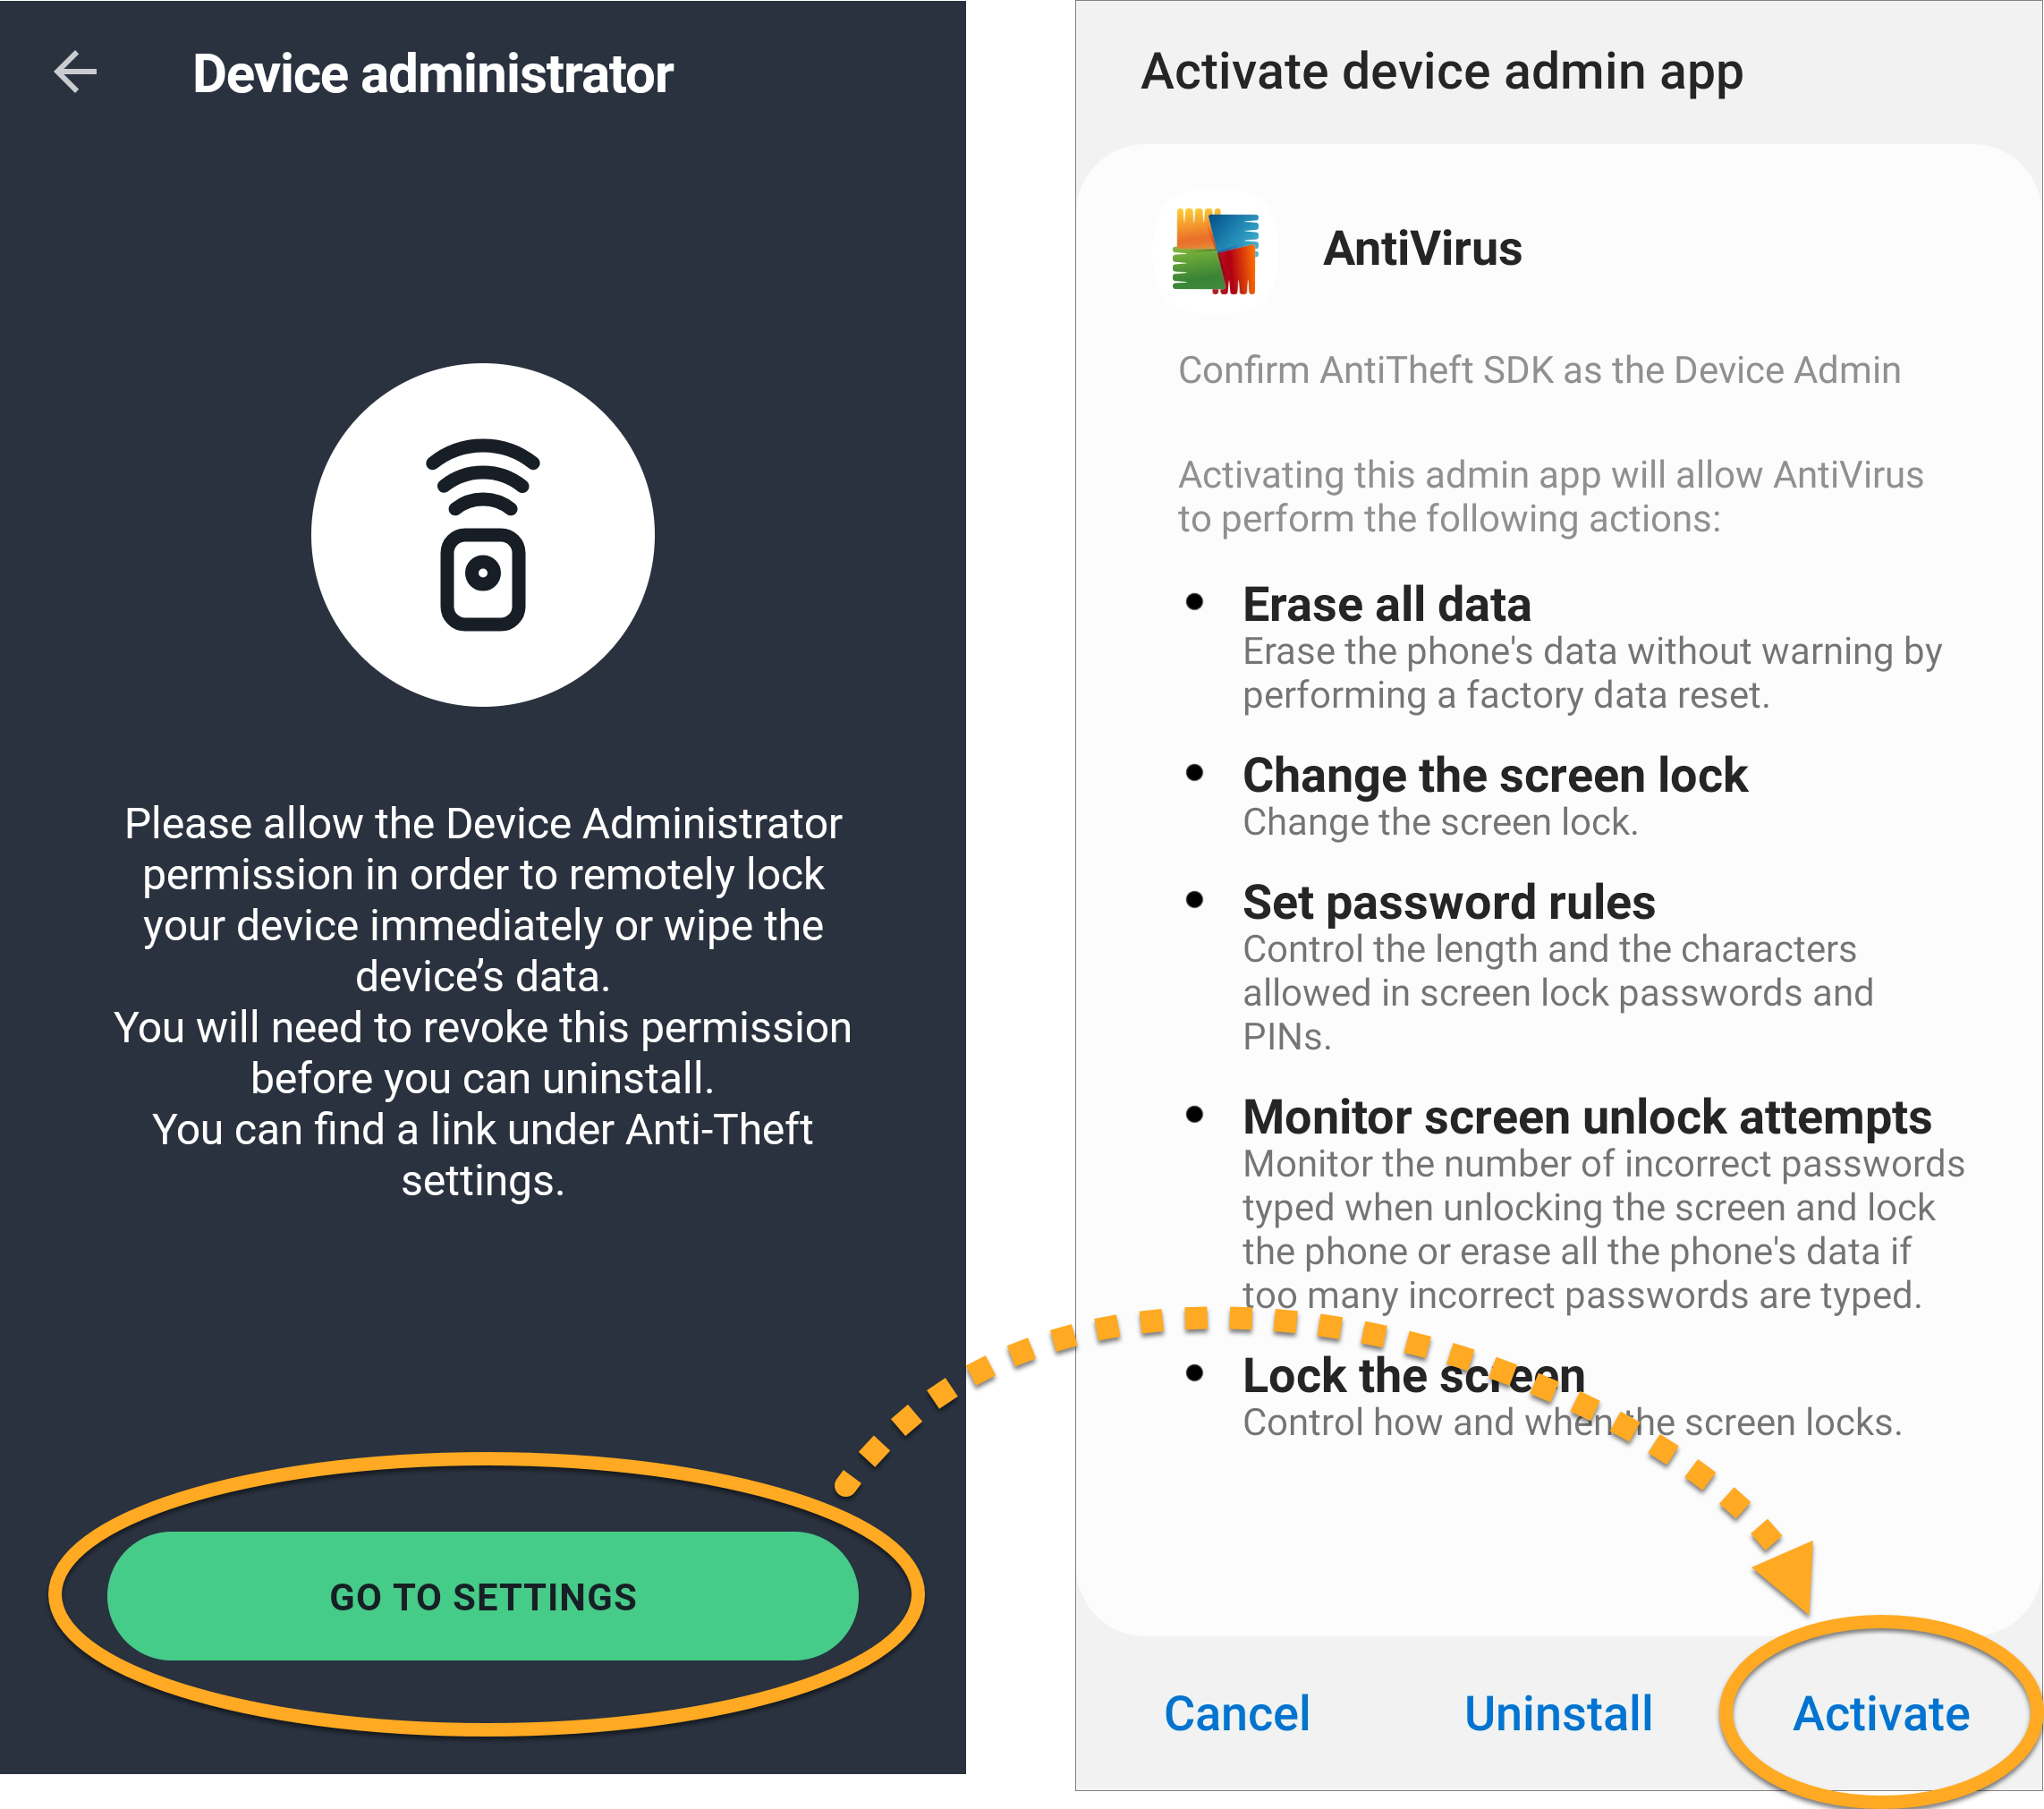The height and width of the screenshot is (1809, 2044).
Task: Tap the remote control signal icon
Action: 483,534
